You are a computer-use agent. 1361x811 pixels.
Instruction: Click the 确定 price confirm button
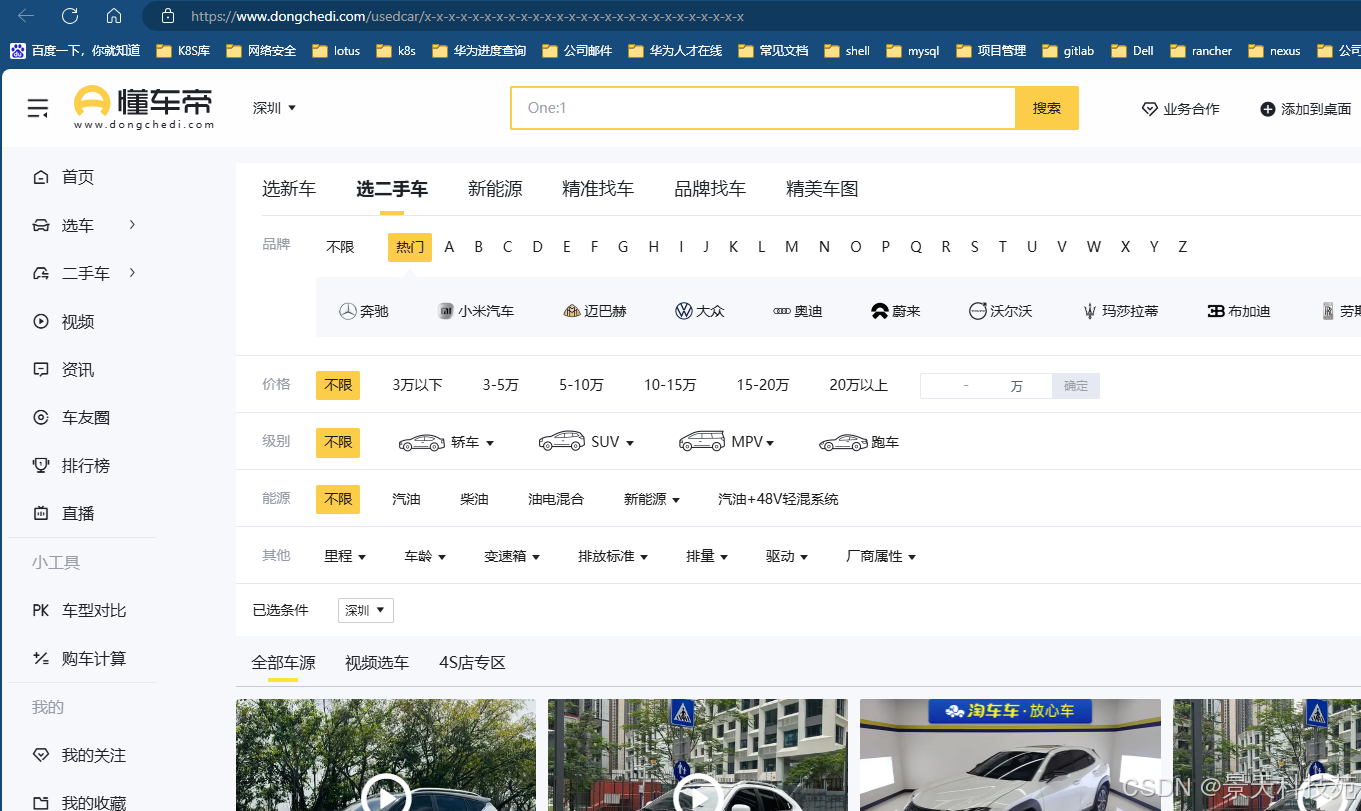click(1075, 385)
